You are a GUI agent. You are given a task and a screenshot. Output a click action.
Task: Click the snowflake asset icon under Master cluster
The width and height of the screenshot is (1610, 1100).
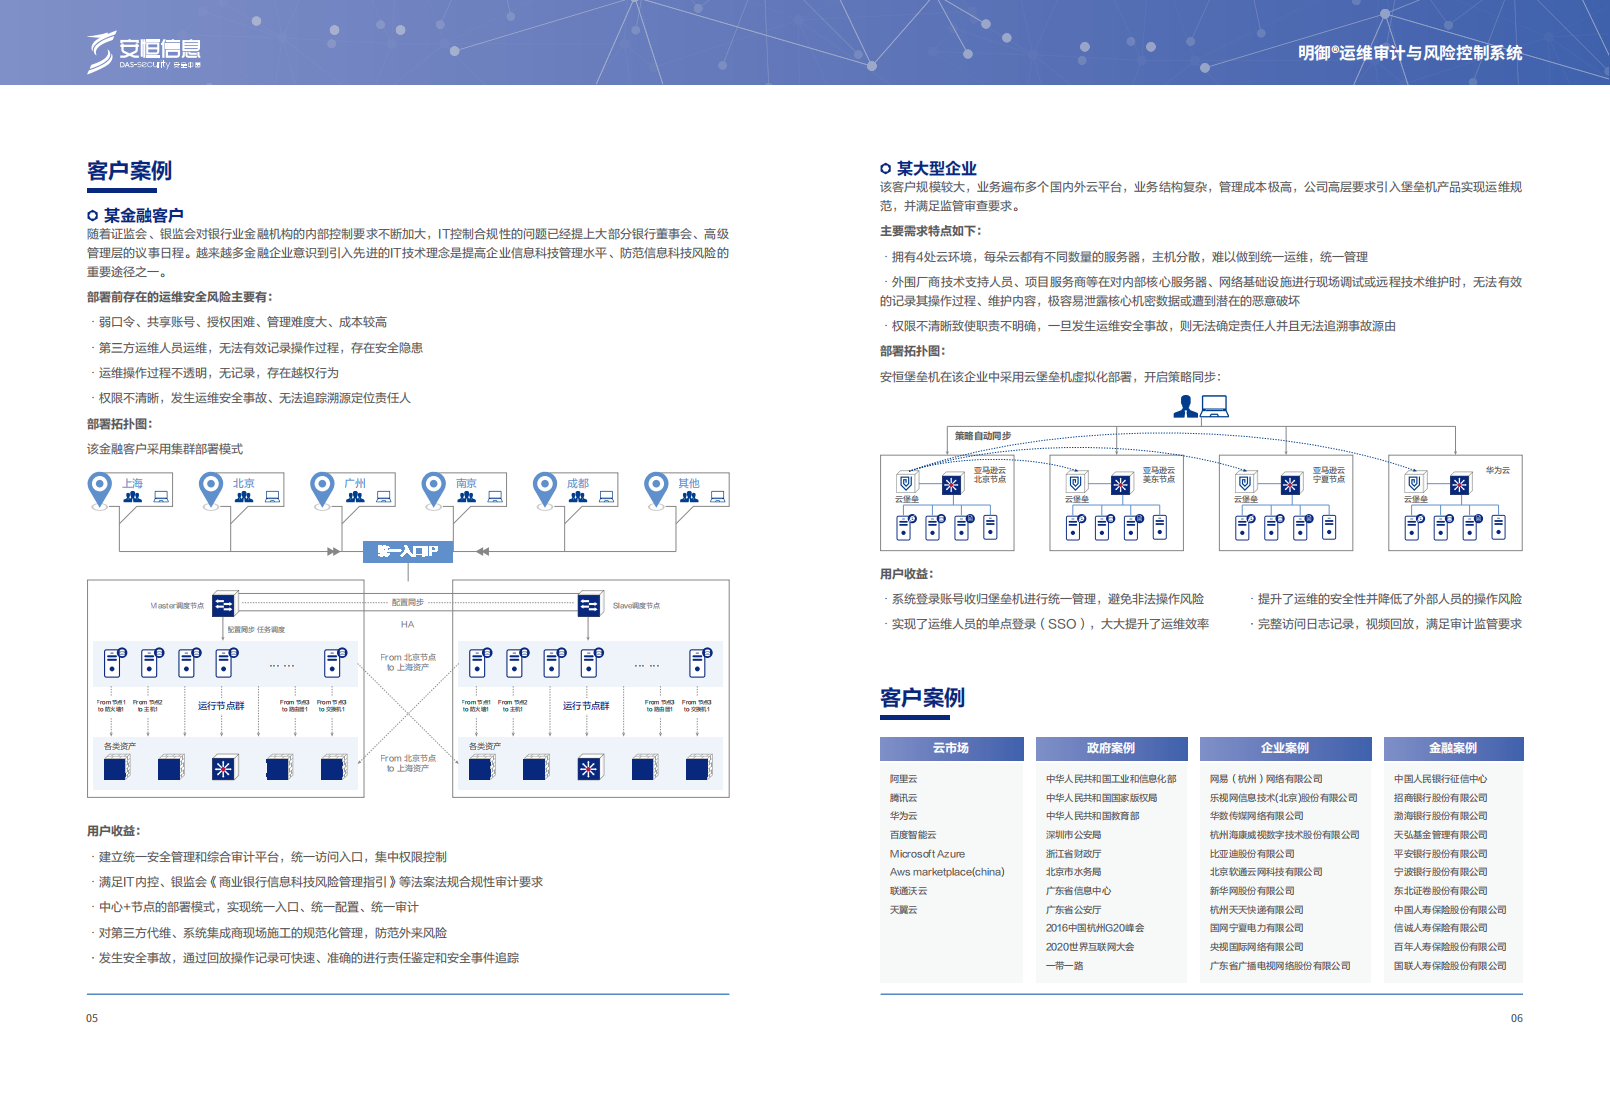pyautogui.click(x=223, y=768)
